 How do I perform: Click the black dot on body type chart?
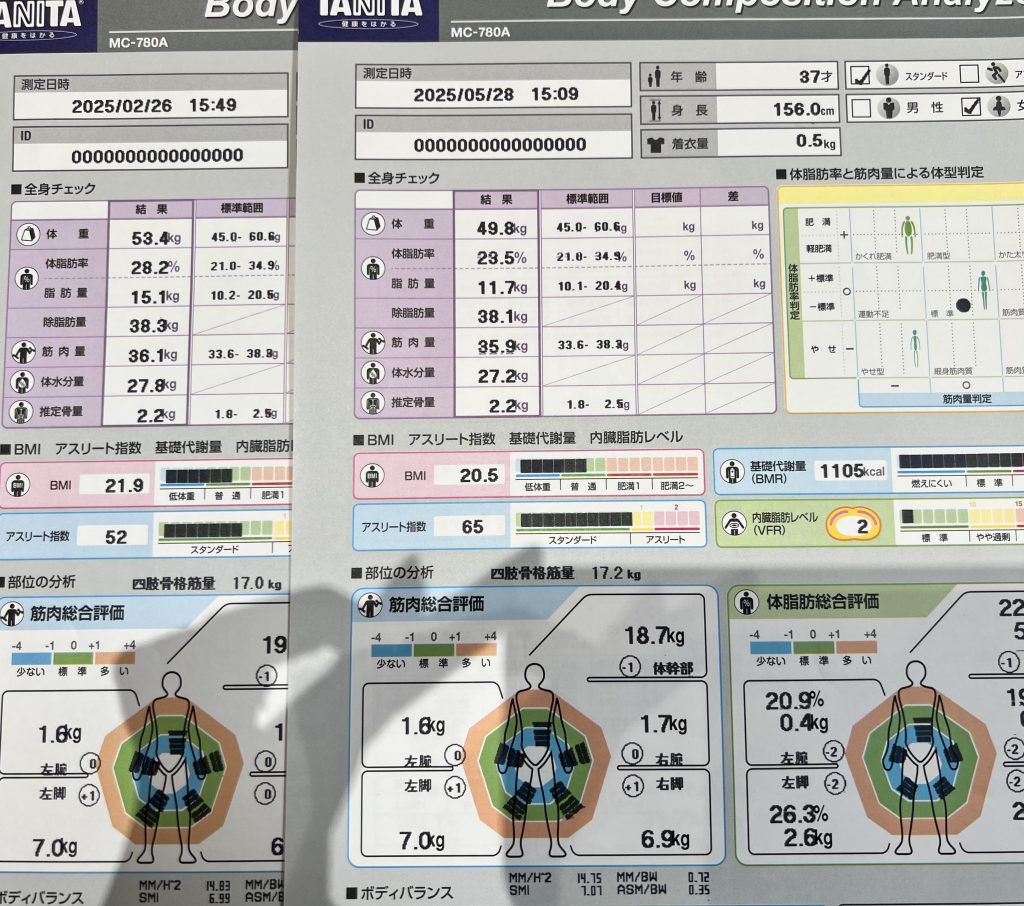(964, 305)
